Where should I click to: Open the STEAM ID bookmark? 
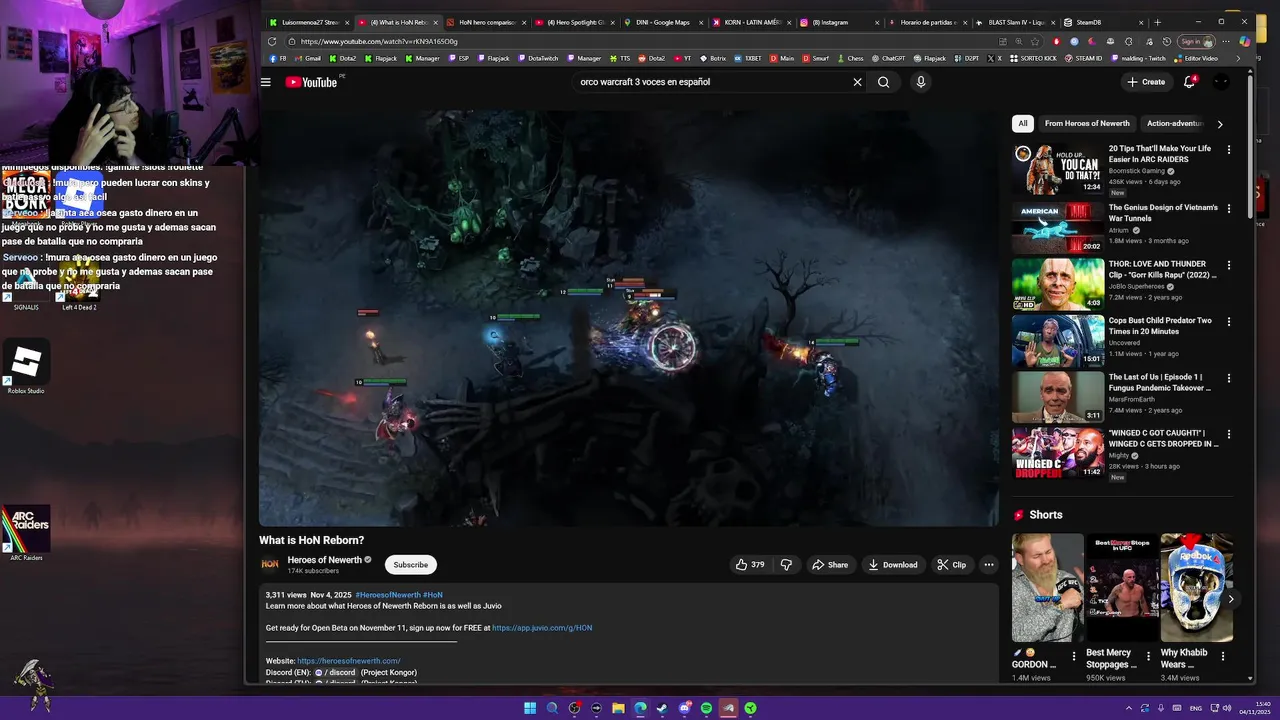tap(1085, 58)
